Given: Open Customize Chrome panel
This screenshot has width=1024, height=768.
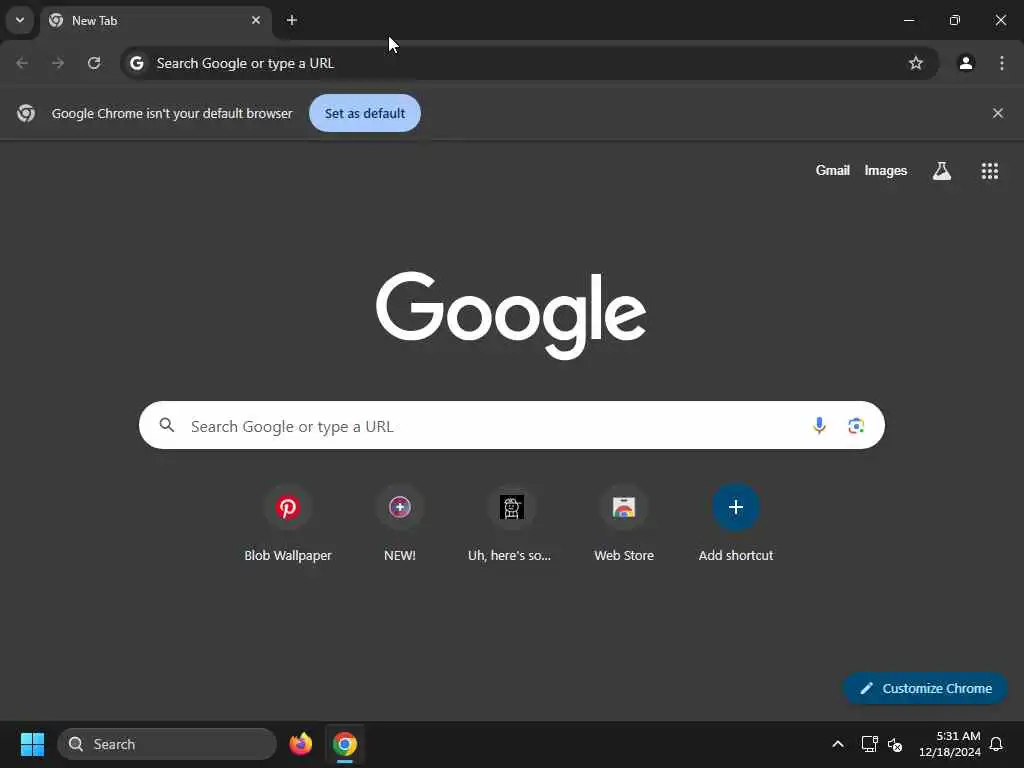Looking at the screenshot, I should 925,688.
